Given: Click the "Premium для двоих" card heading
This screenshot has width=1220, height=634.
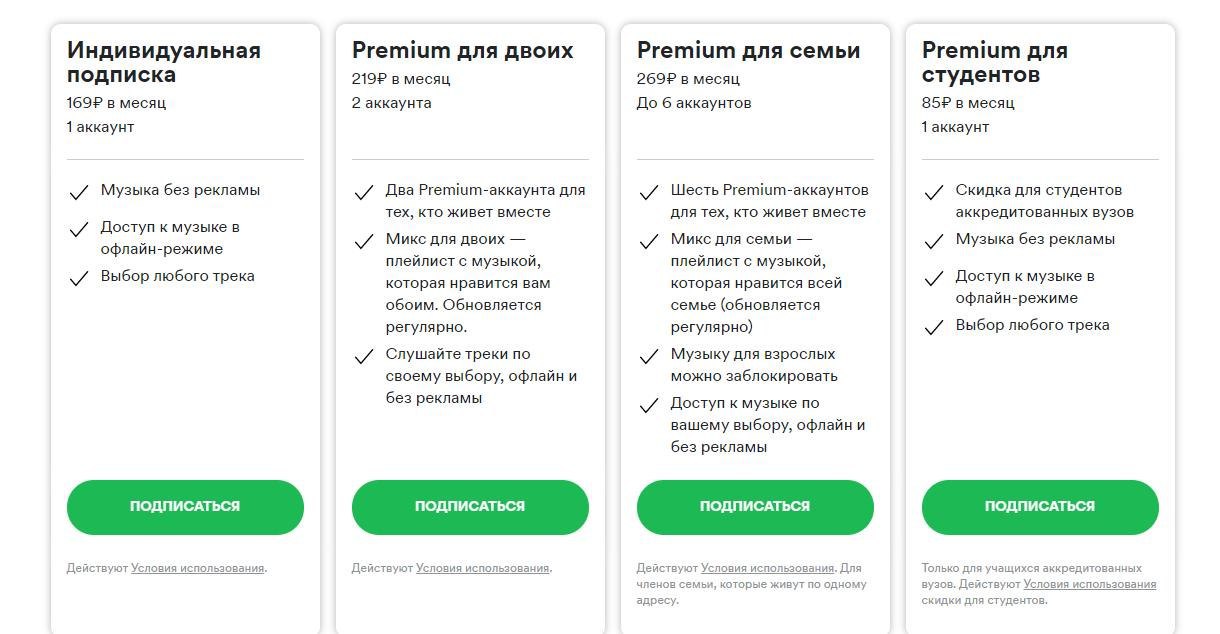Looking at the screenshot, I should coord(463,50).
